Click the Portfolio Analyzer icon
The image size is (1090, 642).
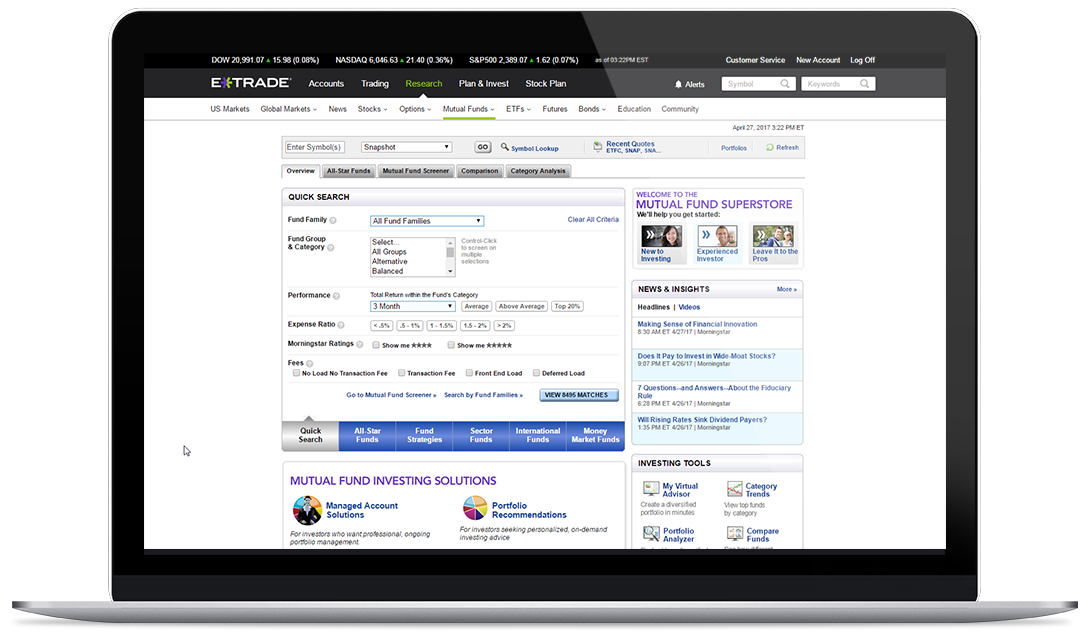tap(651, 534)
